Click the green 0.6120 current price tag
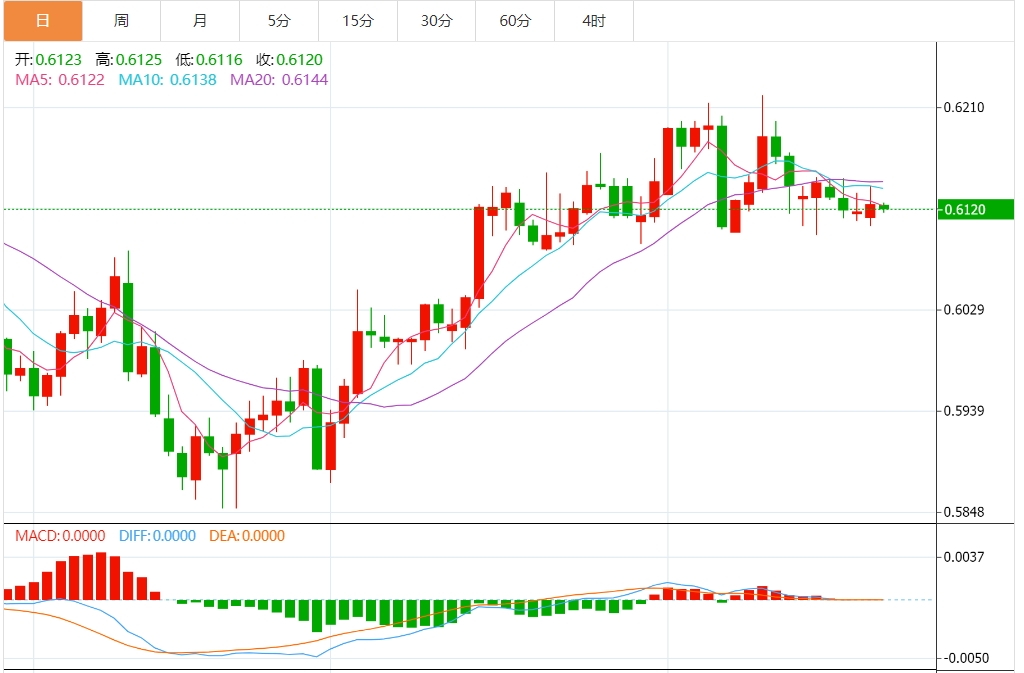This screenshot has height=673, width=1024. coord(976,209)
